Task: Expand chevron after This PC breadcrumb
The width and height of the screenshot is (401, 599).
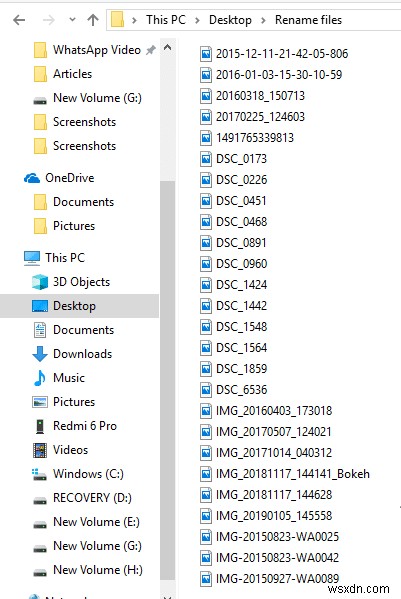Action: pos(197,20)
